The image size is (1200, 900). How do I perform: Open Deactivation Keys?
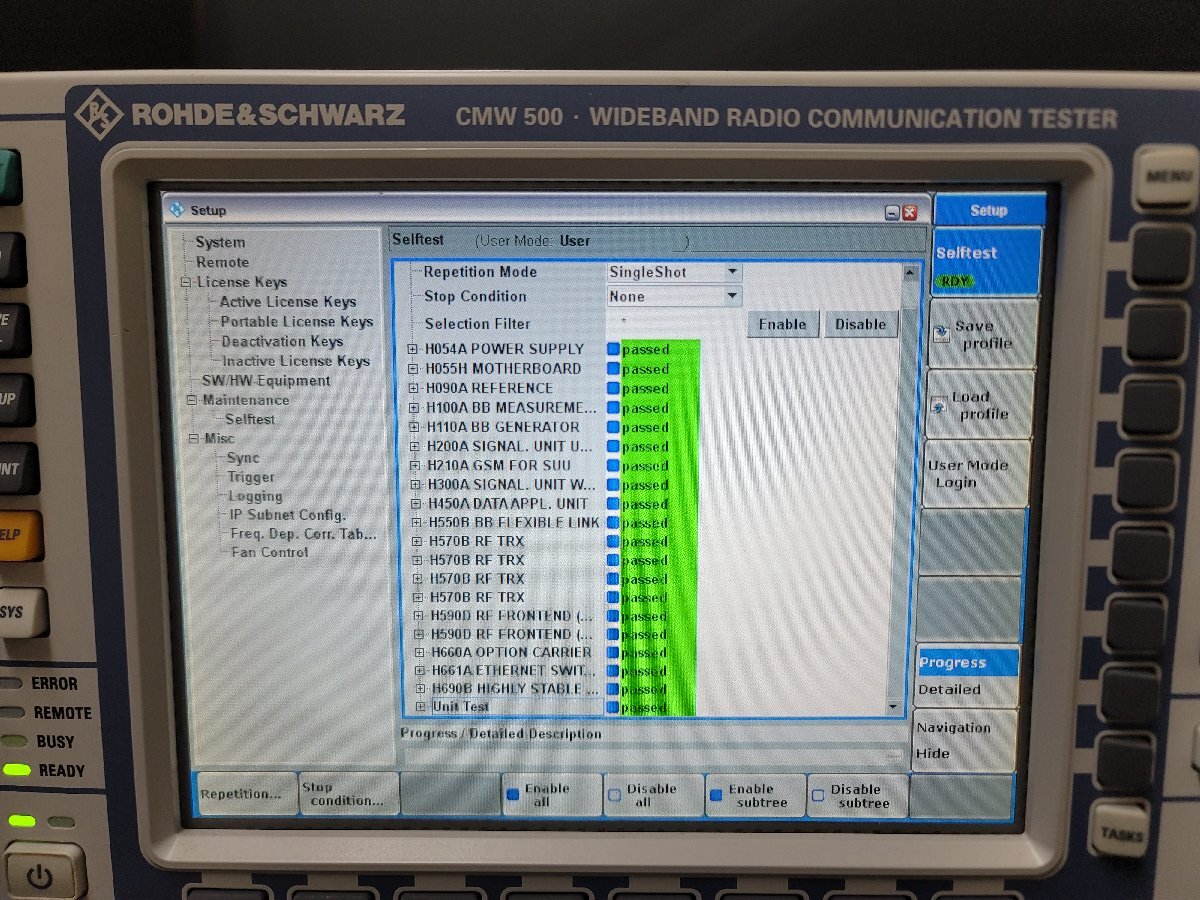(x=282, y=342)
